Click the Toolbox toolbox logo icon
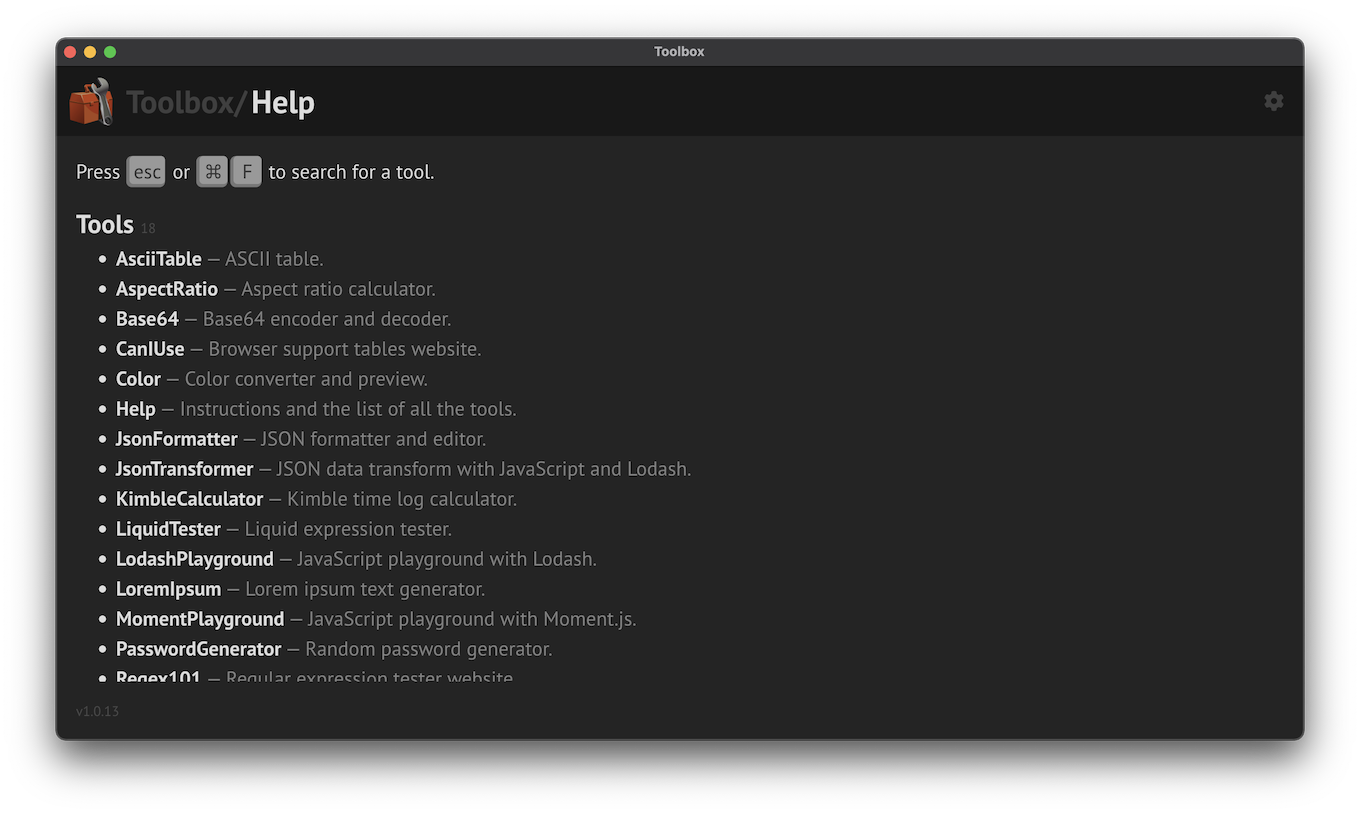Viewport: 1360px width, 814px height. click(91, 102)
